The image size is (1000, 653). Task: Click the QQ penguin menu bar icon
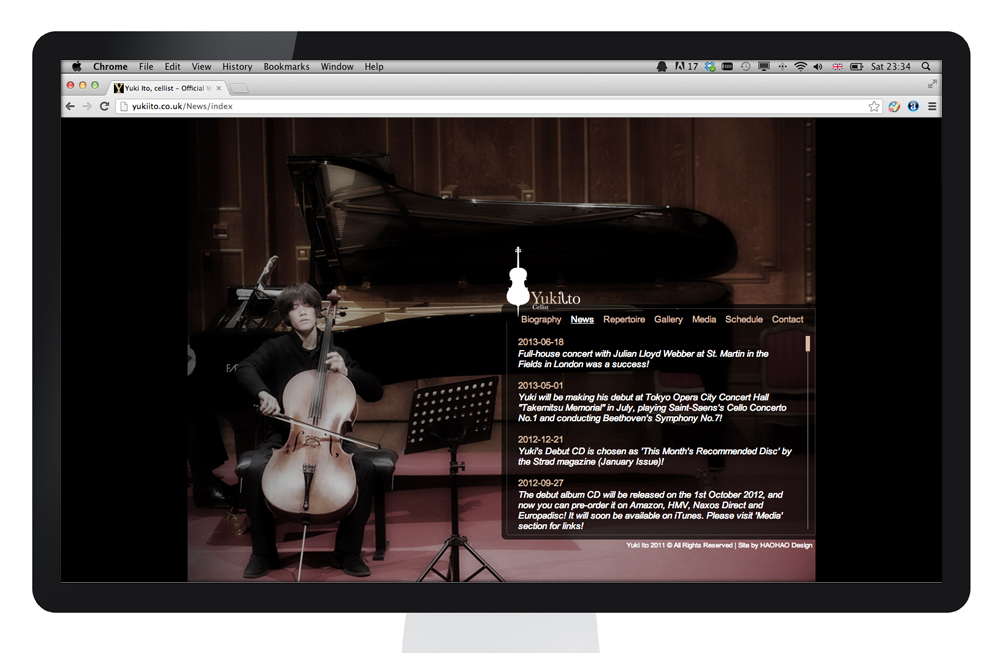point(662,66)
